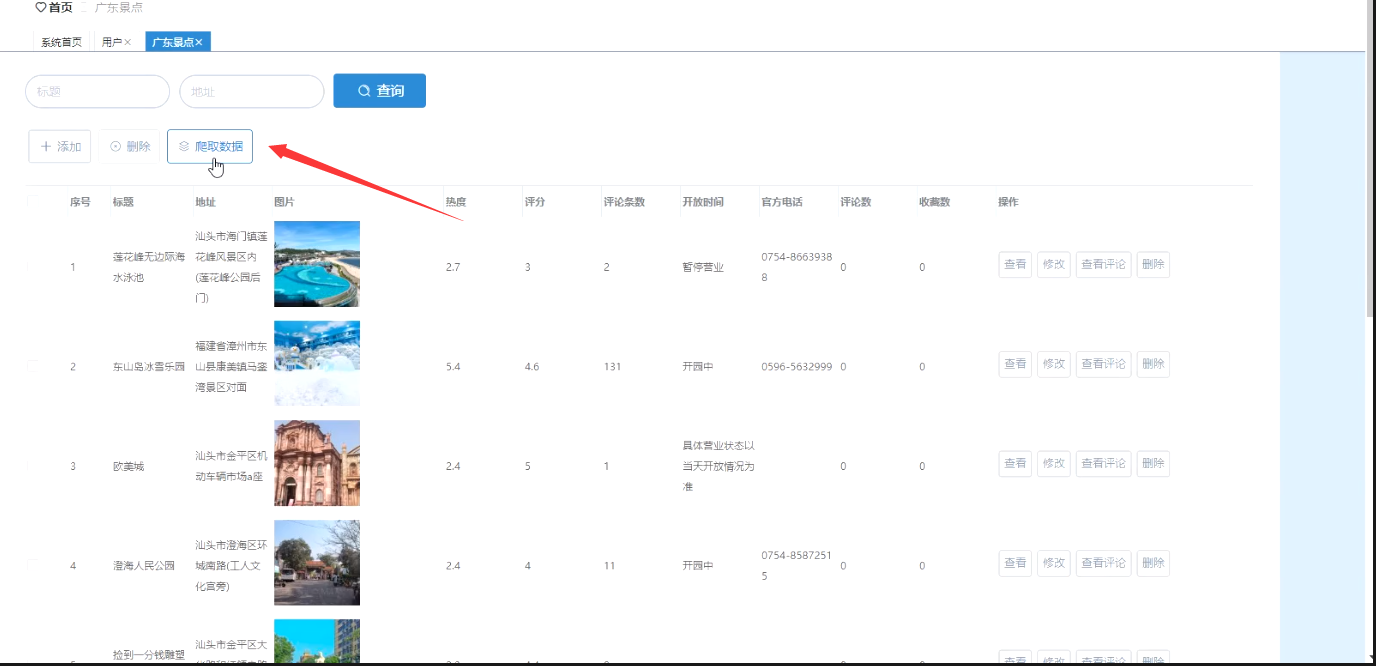Viewport: 1376px width, 666px height.
Task: Click the 广东景点 breadcrumb text
Action: (119, 7)
